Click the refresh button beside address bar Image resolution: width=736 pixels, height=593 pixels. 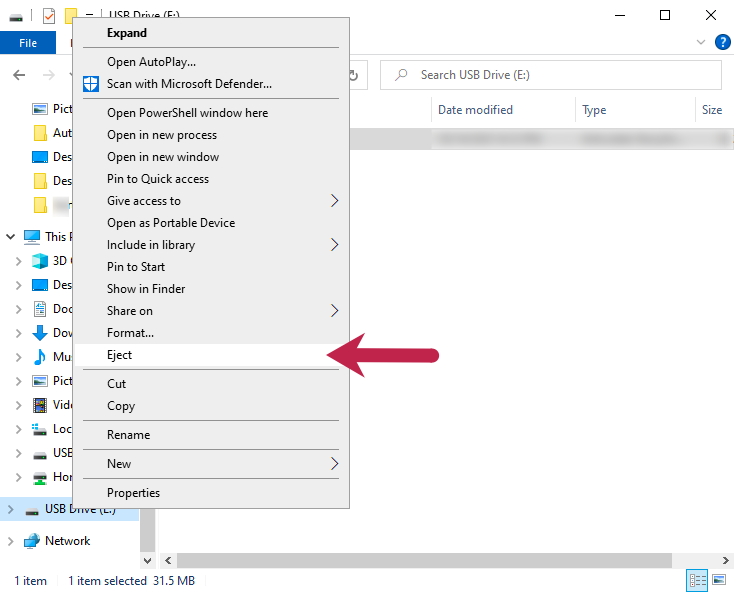coord(354,75)
